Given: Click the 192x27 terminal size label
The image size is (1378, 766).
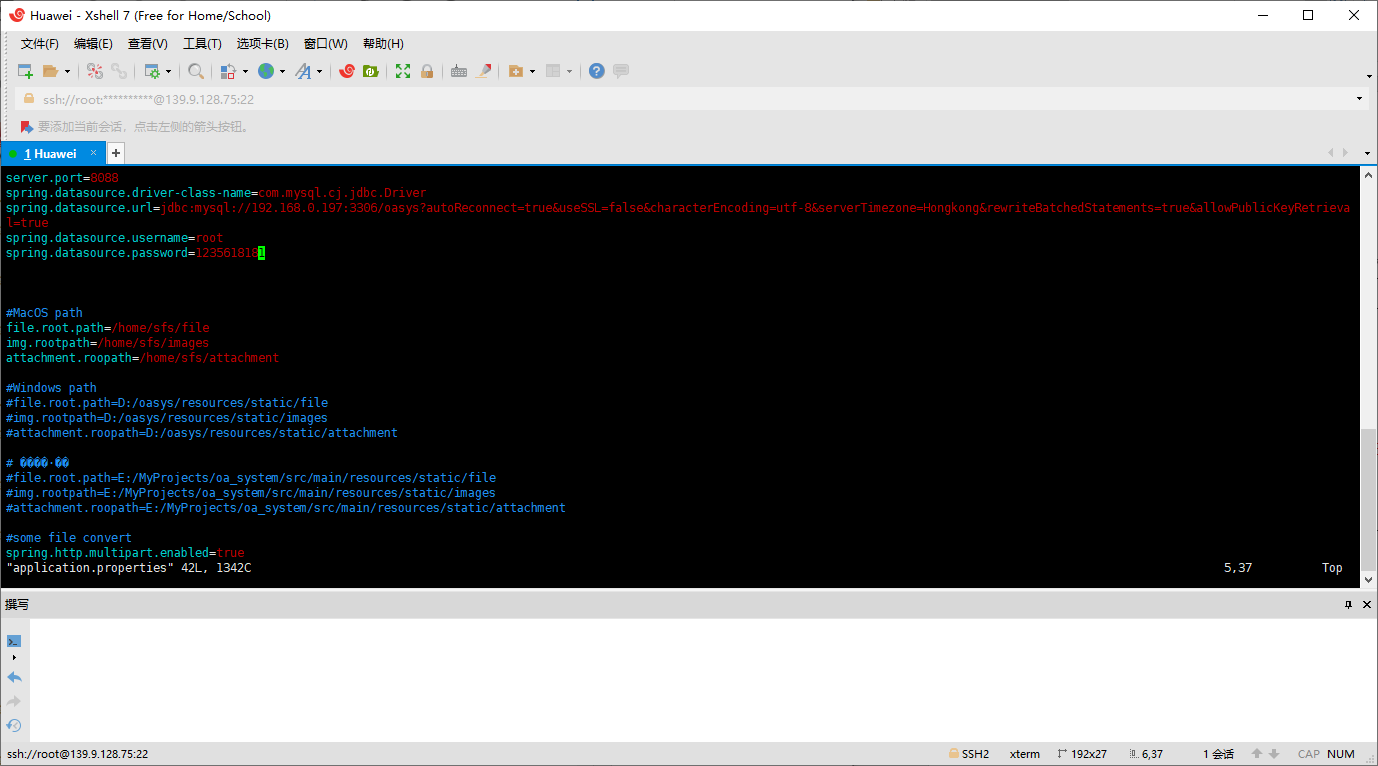Looking at the screenshot, I should pos(1082,754).
